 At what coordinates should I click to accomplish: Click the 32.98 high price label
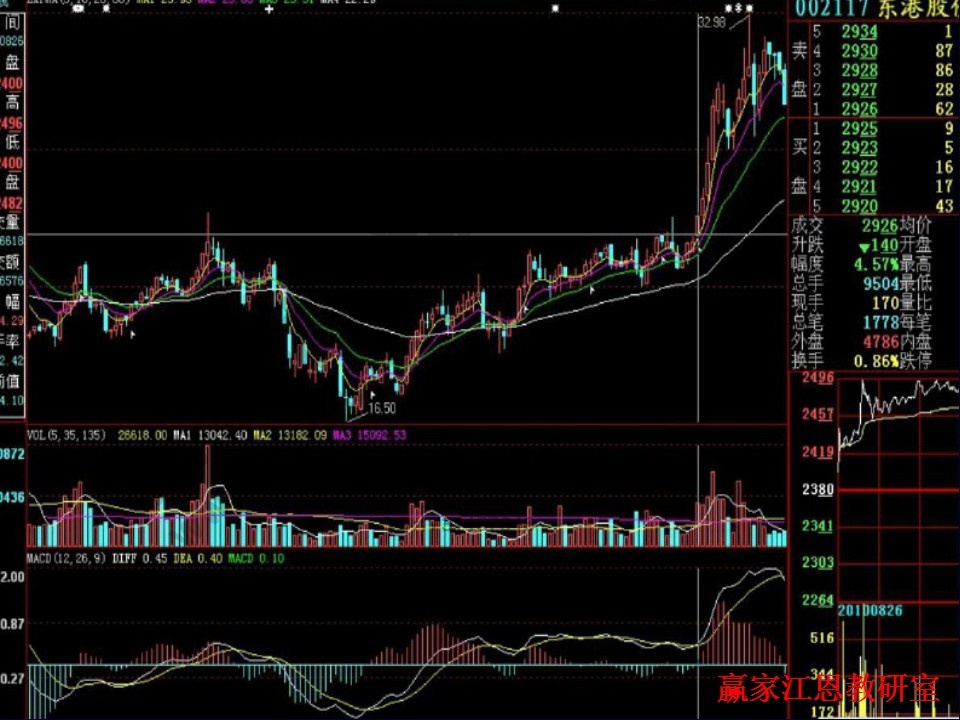pos(711,22)
